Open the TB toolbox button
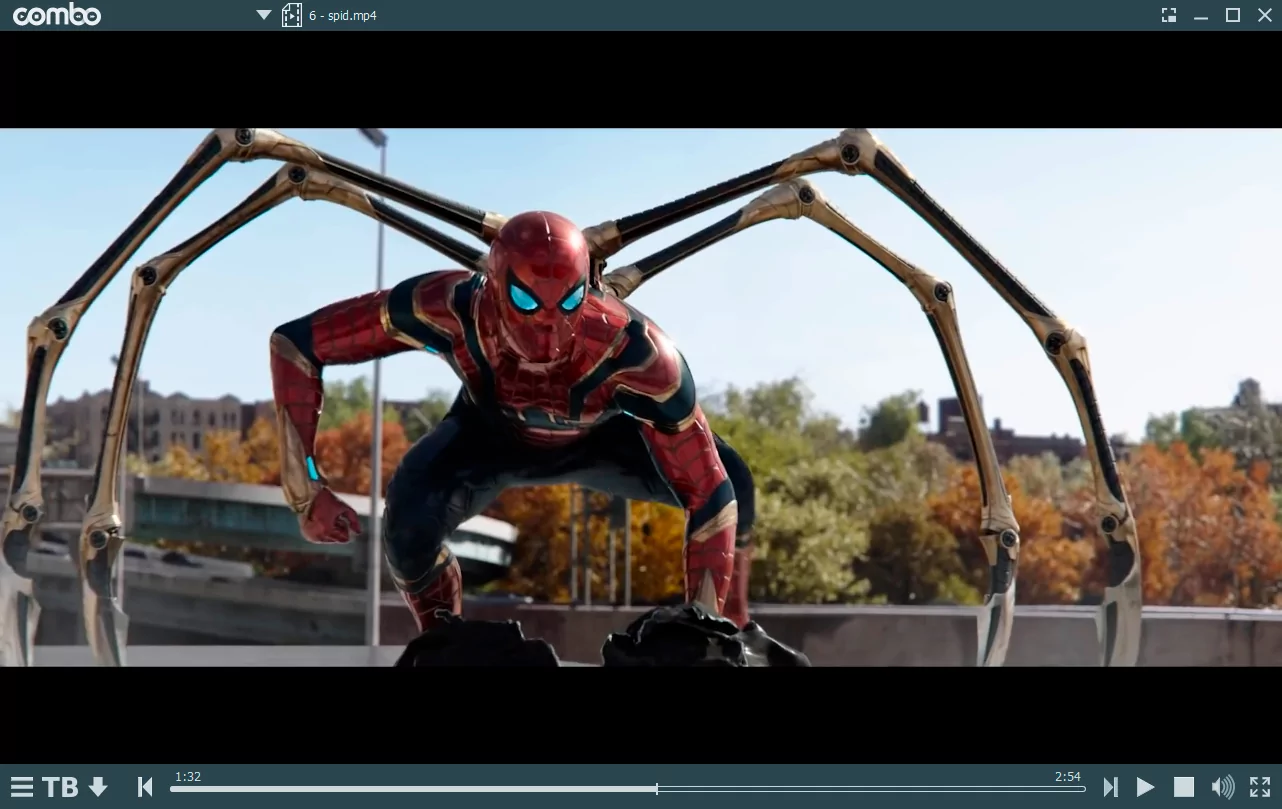The width and height of the screenshot is (1282, 809). point(60,787)
